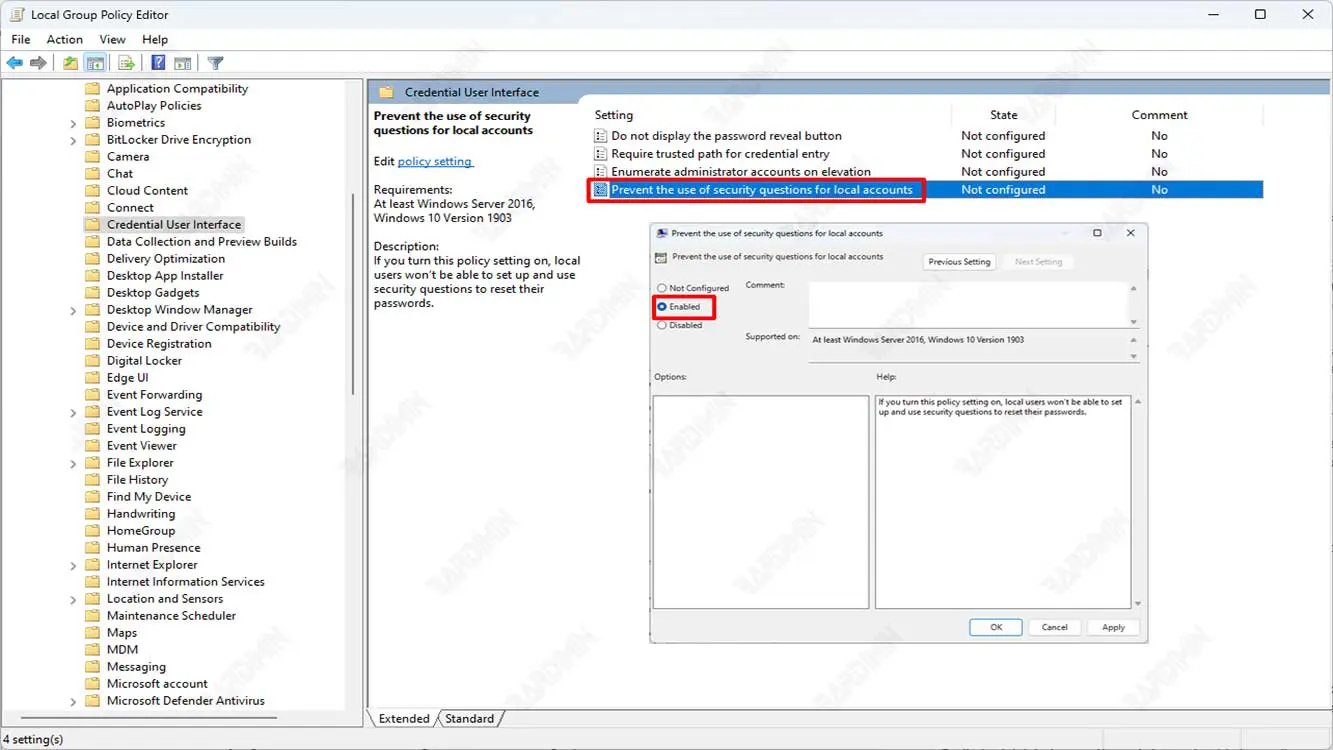This screenshot has width=1333, height=750.
Task: Select 'Enumerate administrator accounts on elevation' row text
Action: pyautogui.click(x=741, y=172)
